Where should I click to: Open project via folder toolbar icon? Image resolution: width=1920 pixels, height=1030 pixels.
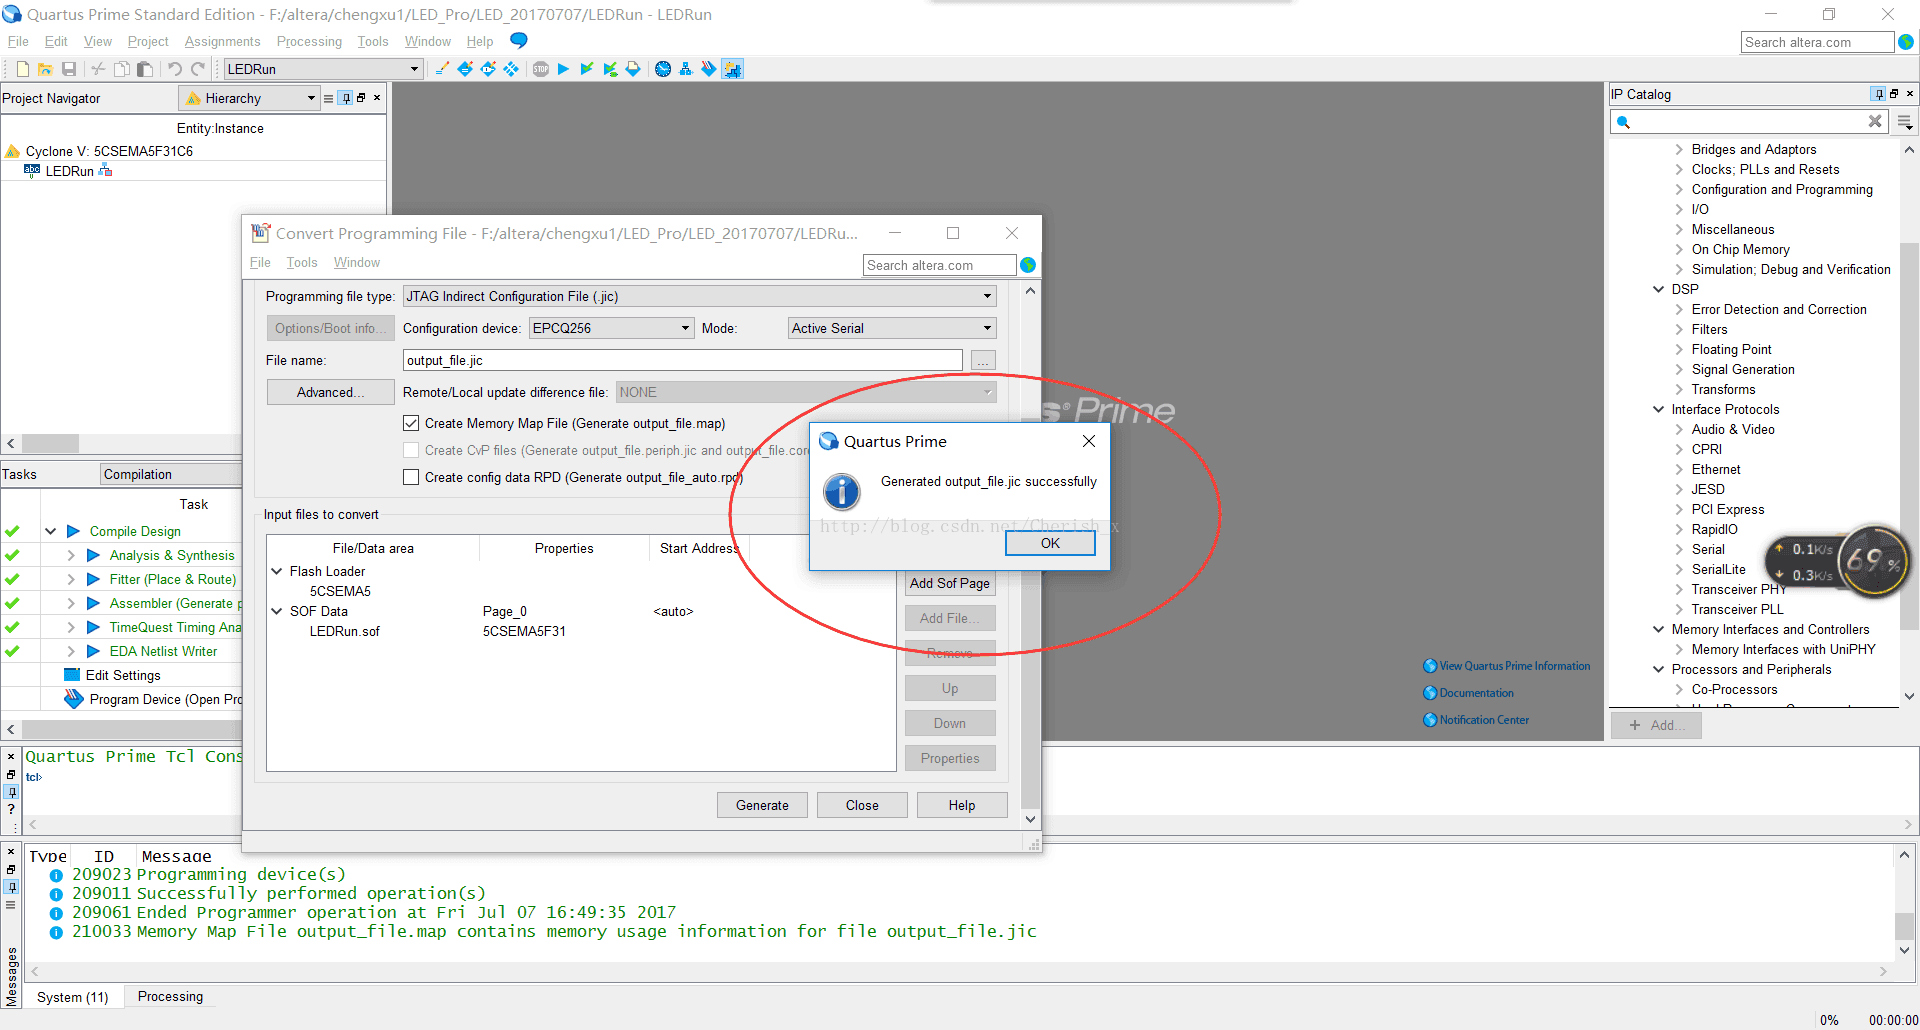[x=45, y=69]
